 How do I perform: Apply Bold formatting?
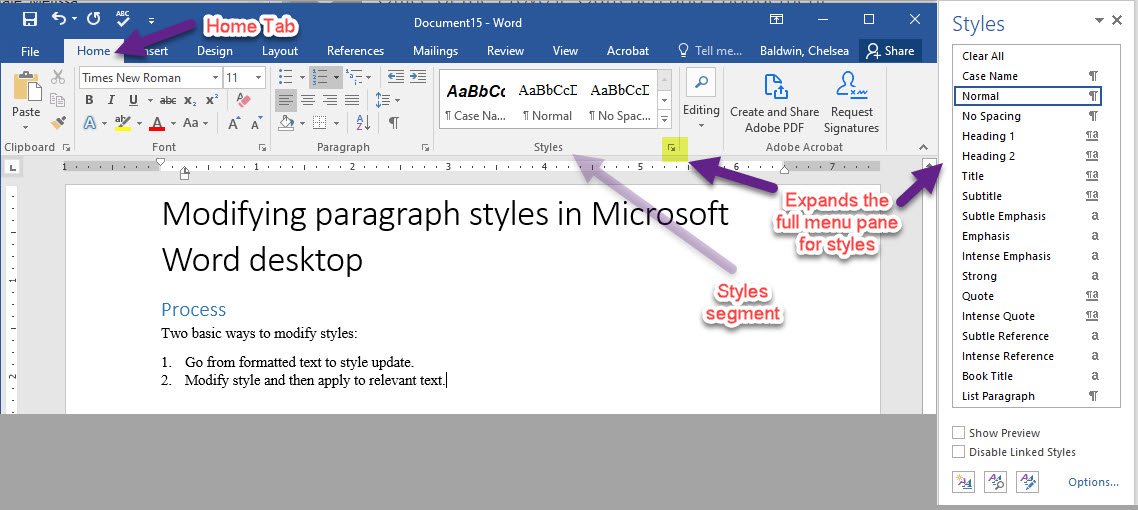(x=89, y=100)
